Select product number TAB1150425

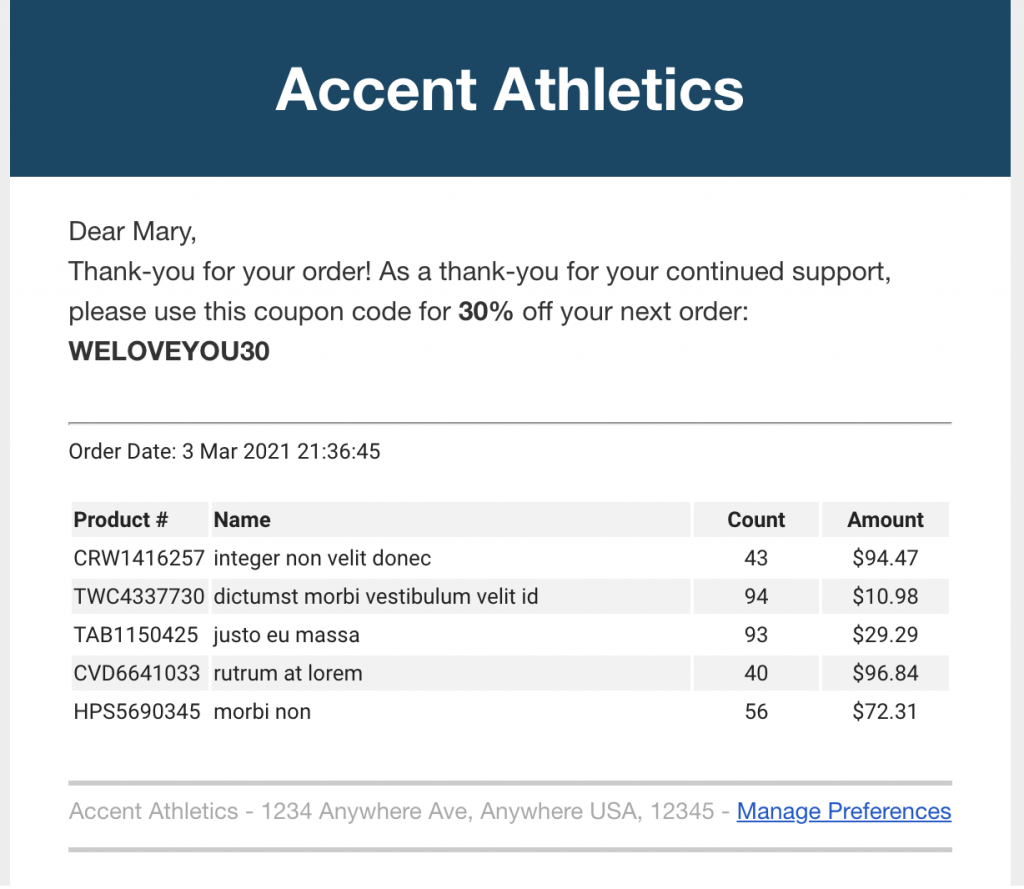pyautogui.click(x=136, y=635)
